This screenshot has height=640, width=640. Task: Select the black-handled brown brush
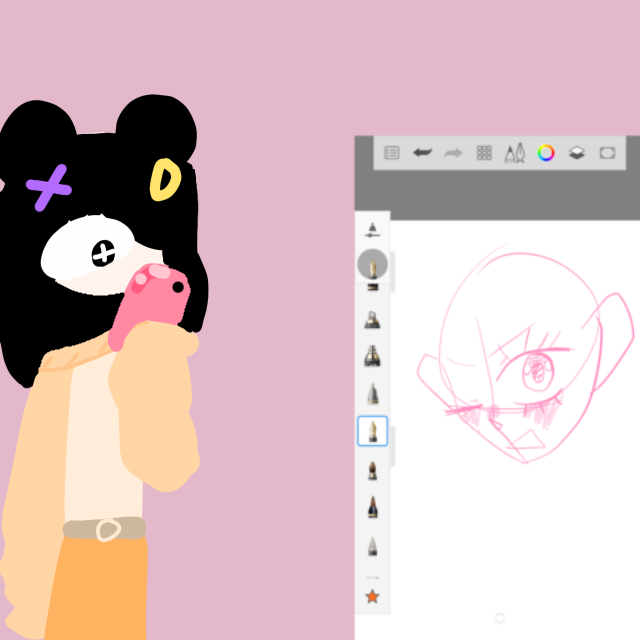click(372, 506)
